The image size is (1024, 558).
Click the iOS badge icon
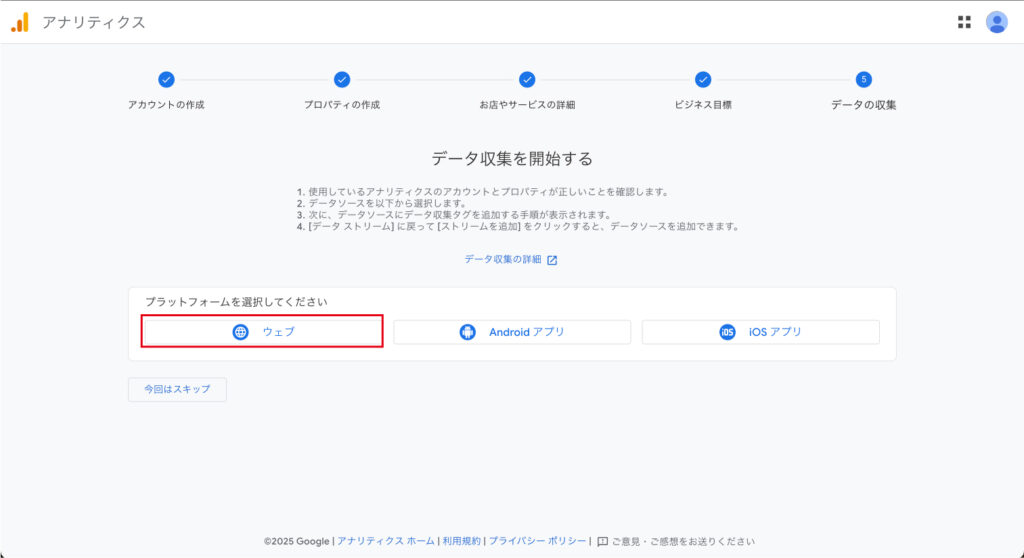click(727, 332)
